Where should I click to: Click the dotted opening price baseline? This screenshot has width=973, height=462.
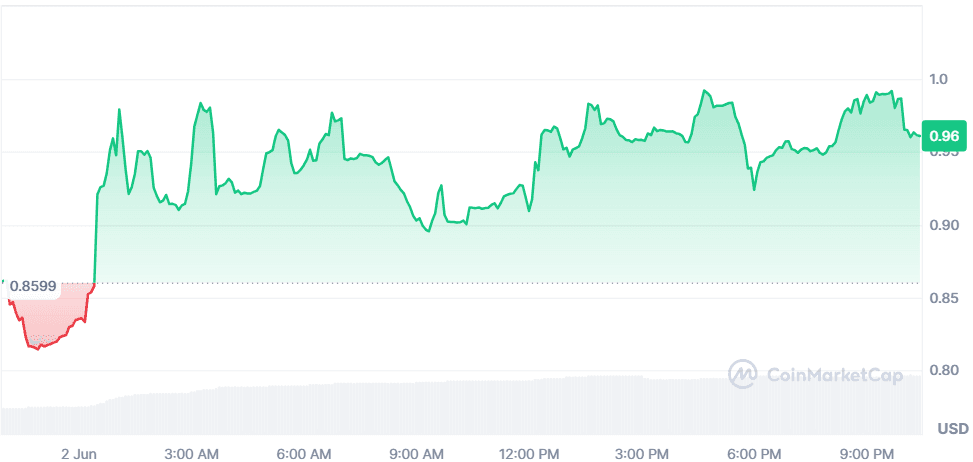pyautogui.click(x=500, y=283)
